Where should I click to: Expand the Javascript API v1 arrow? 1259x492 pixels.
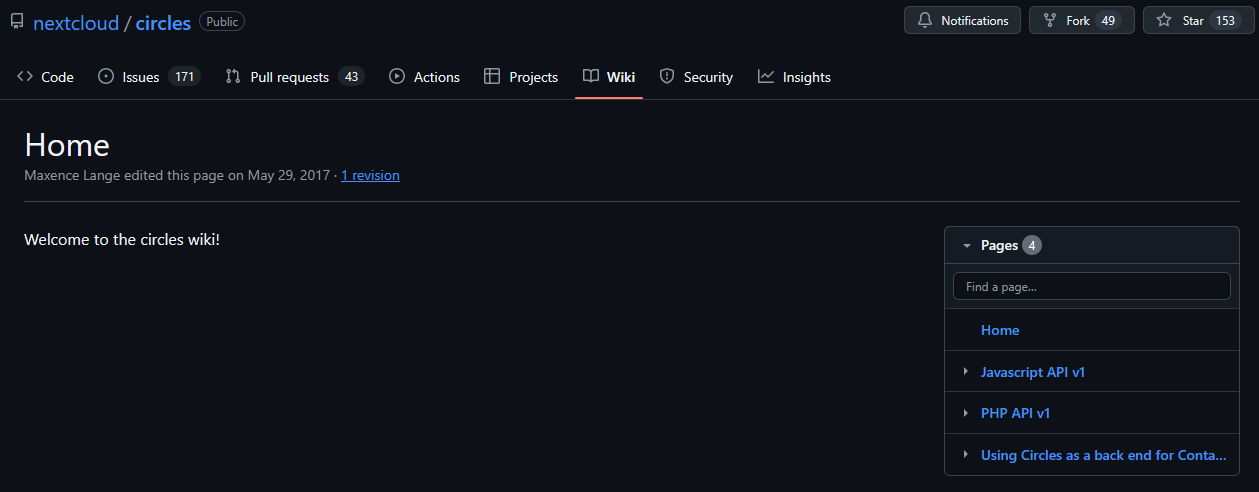[x=966, y=372]
